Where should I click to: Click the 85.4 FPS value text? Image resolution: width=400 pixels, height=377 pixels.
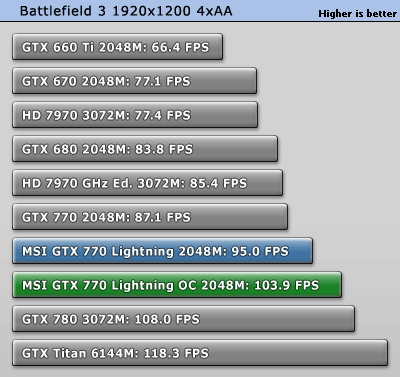tap(218, 183)
